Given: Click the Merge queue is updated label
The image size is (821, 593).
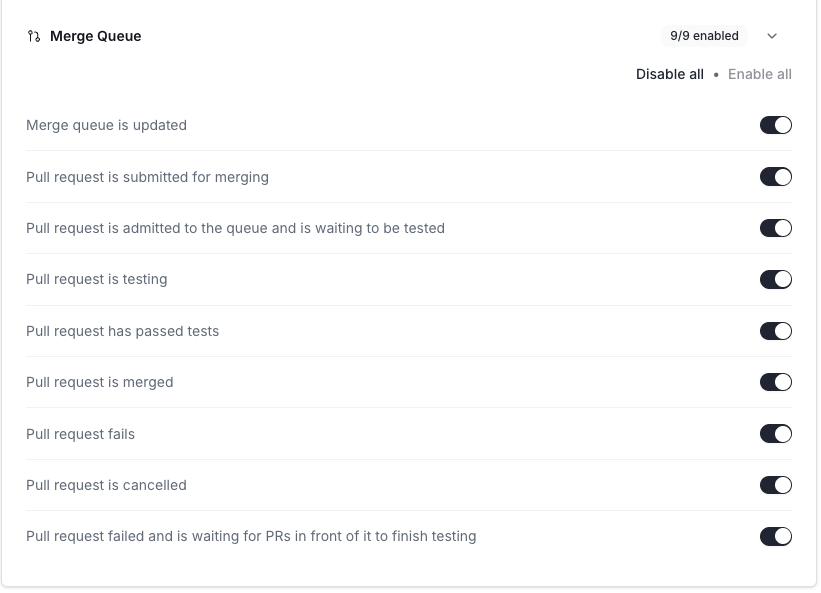Looking at the screenshot, I should tap(106, 125).
